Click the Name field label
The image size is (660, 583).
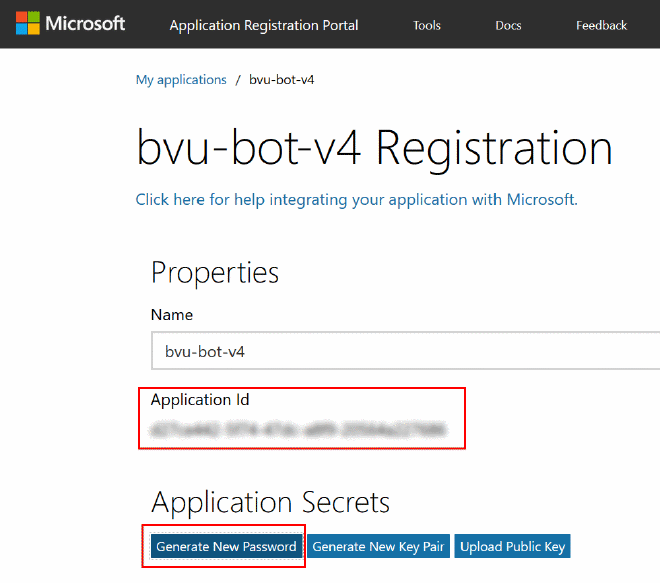click(x=172, y=314)
